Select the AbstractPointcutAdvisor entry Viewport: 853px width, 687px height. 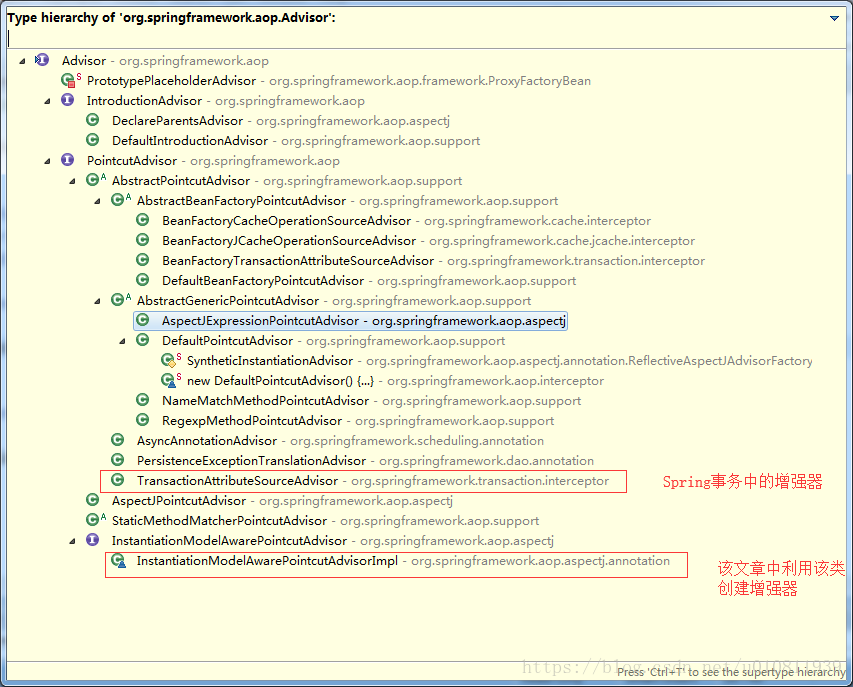pos(287,181)
